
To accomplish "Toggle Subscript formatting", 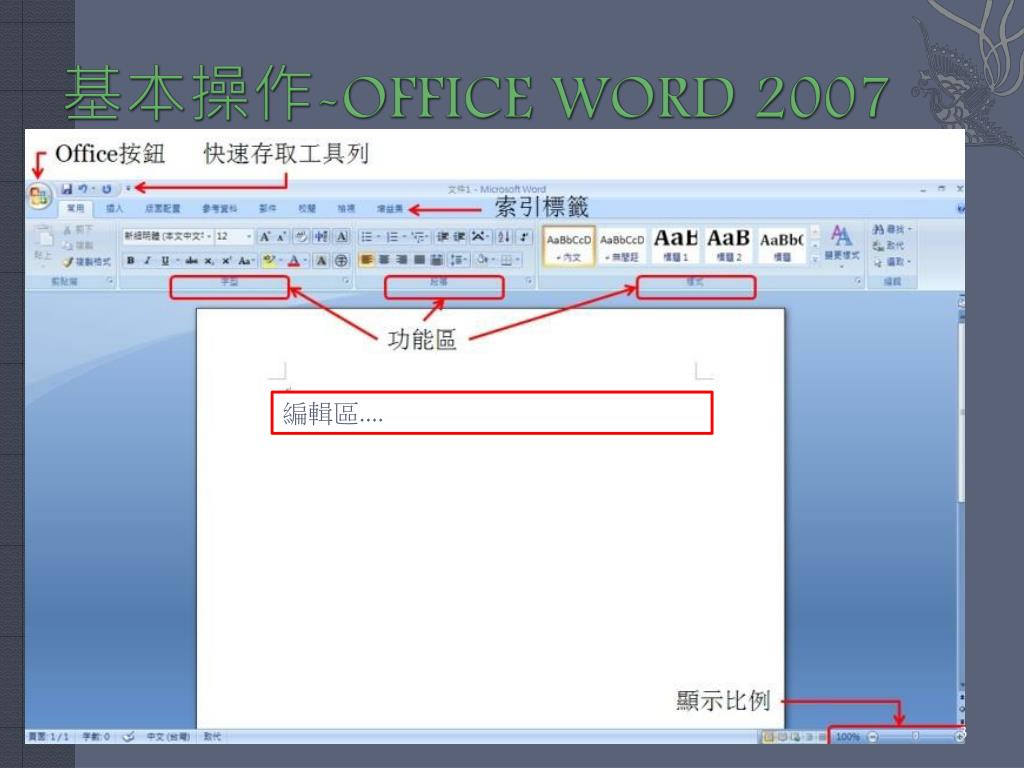I will tap(208, 261).
